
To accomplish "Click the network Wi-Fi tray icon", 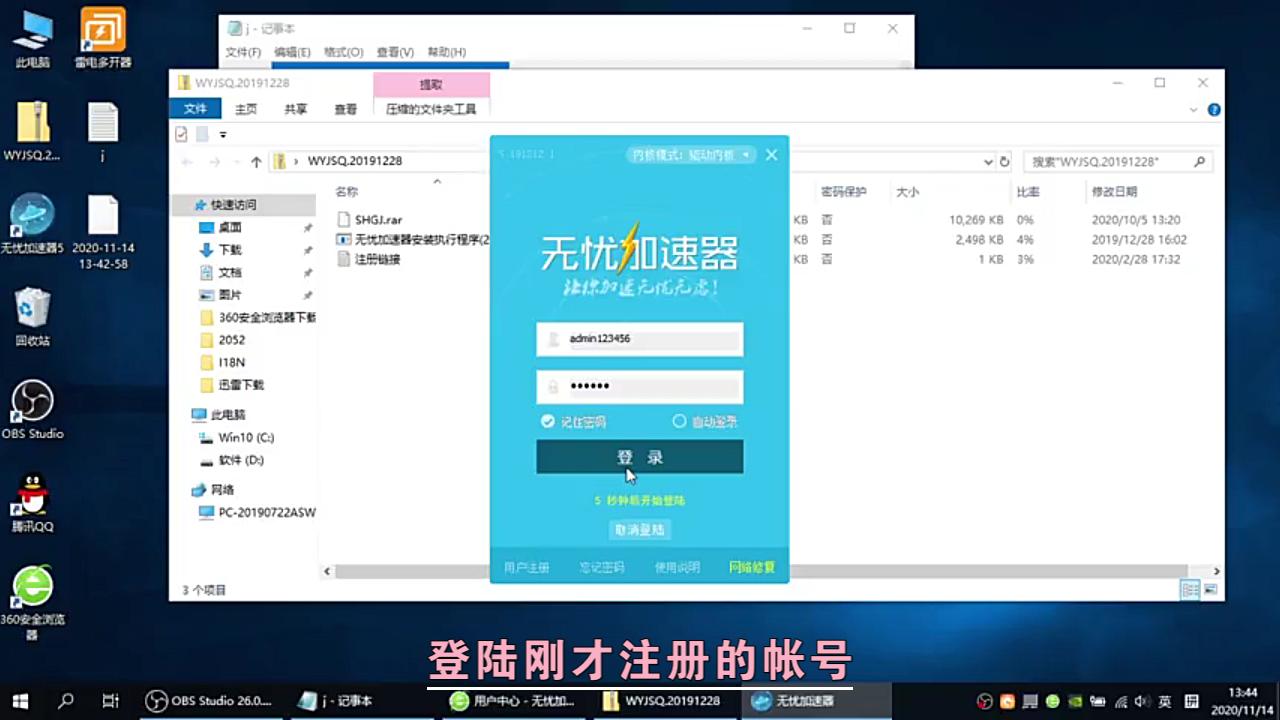I will tap(1120, 701).
